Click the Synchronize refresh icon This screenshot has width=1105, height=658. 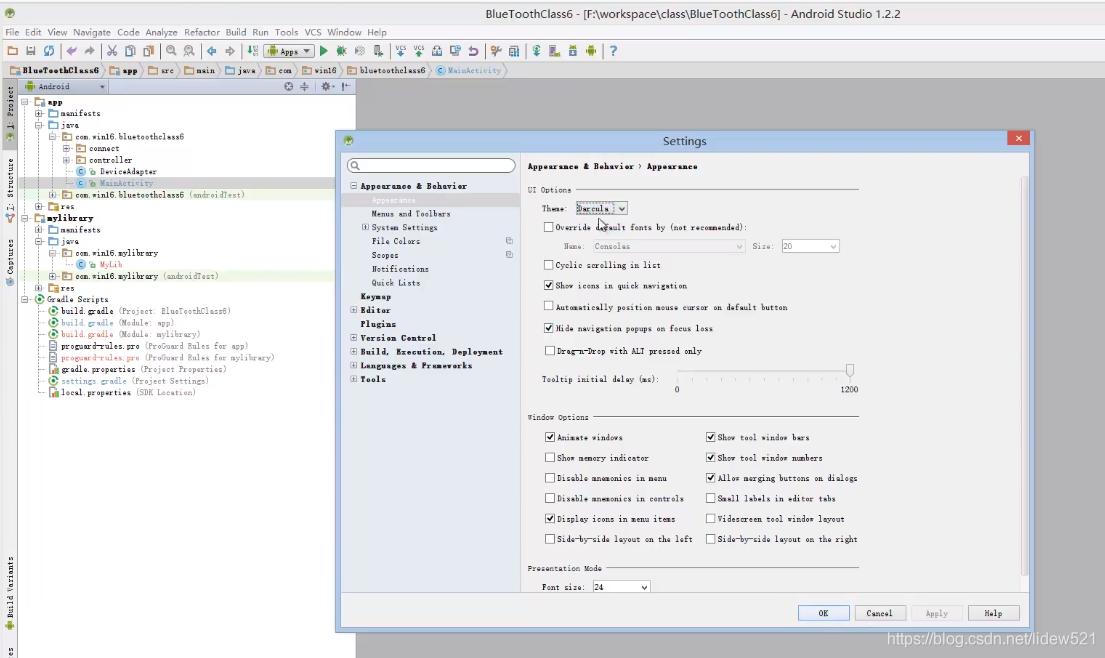48,51
